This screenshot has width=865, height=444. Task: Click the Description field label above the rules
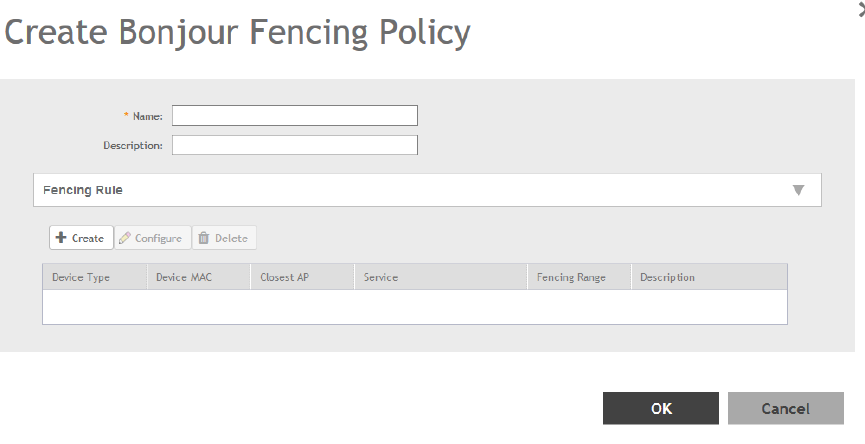tap(133, 146)
